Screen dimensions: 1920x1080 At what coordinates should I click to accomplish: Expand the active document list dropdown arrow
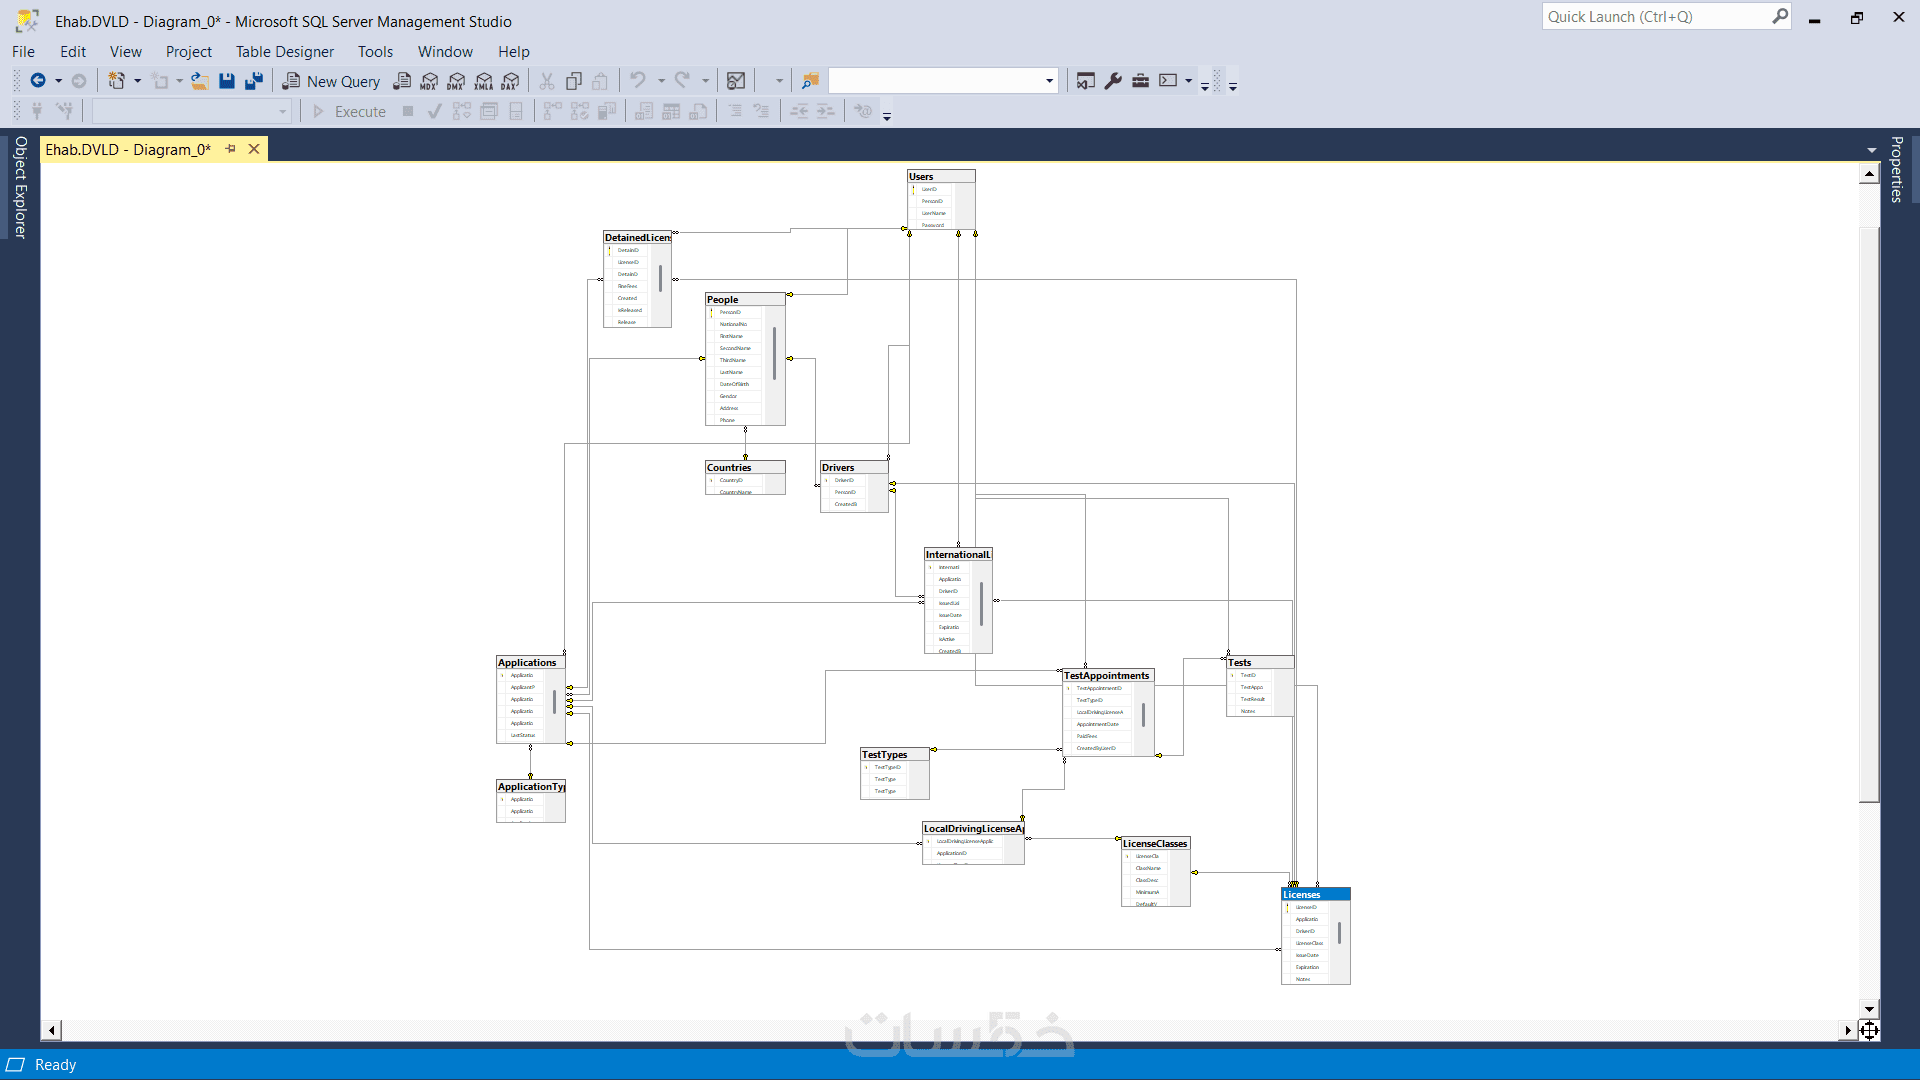1872,150
